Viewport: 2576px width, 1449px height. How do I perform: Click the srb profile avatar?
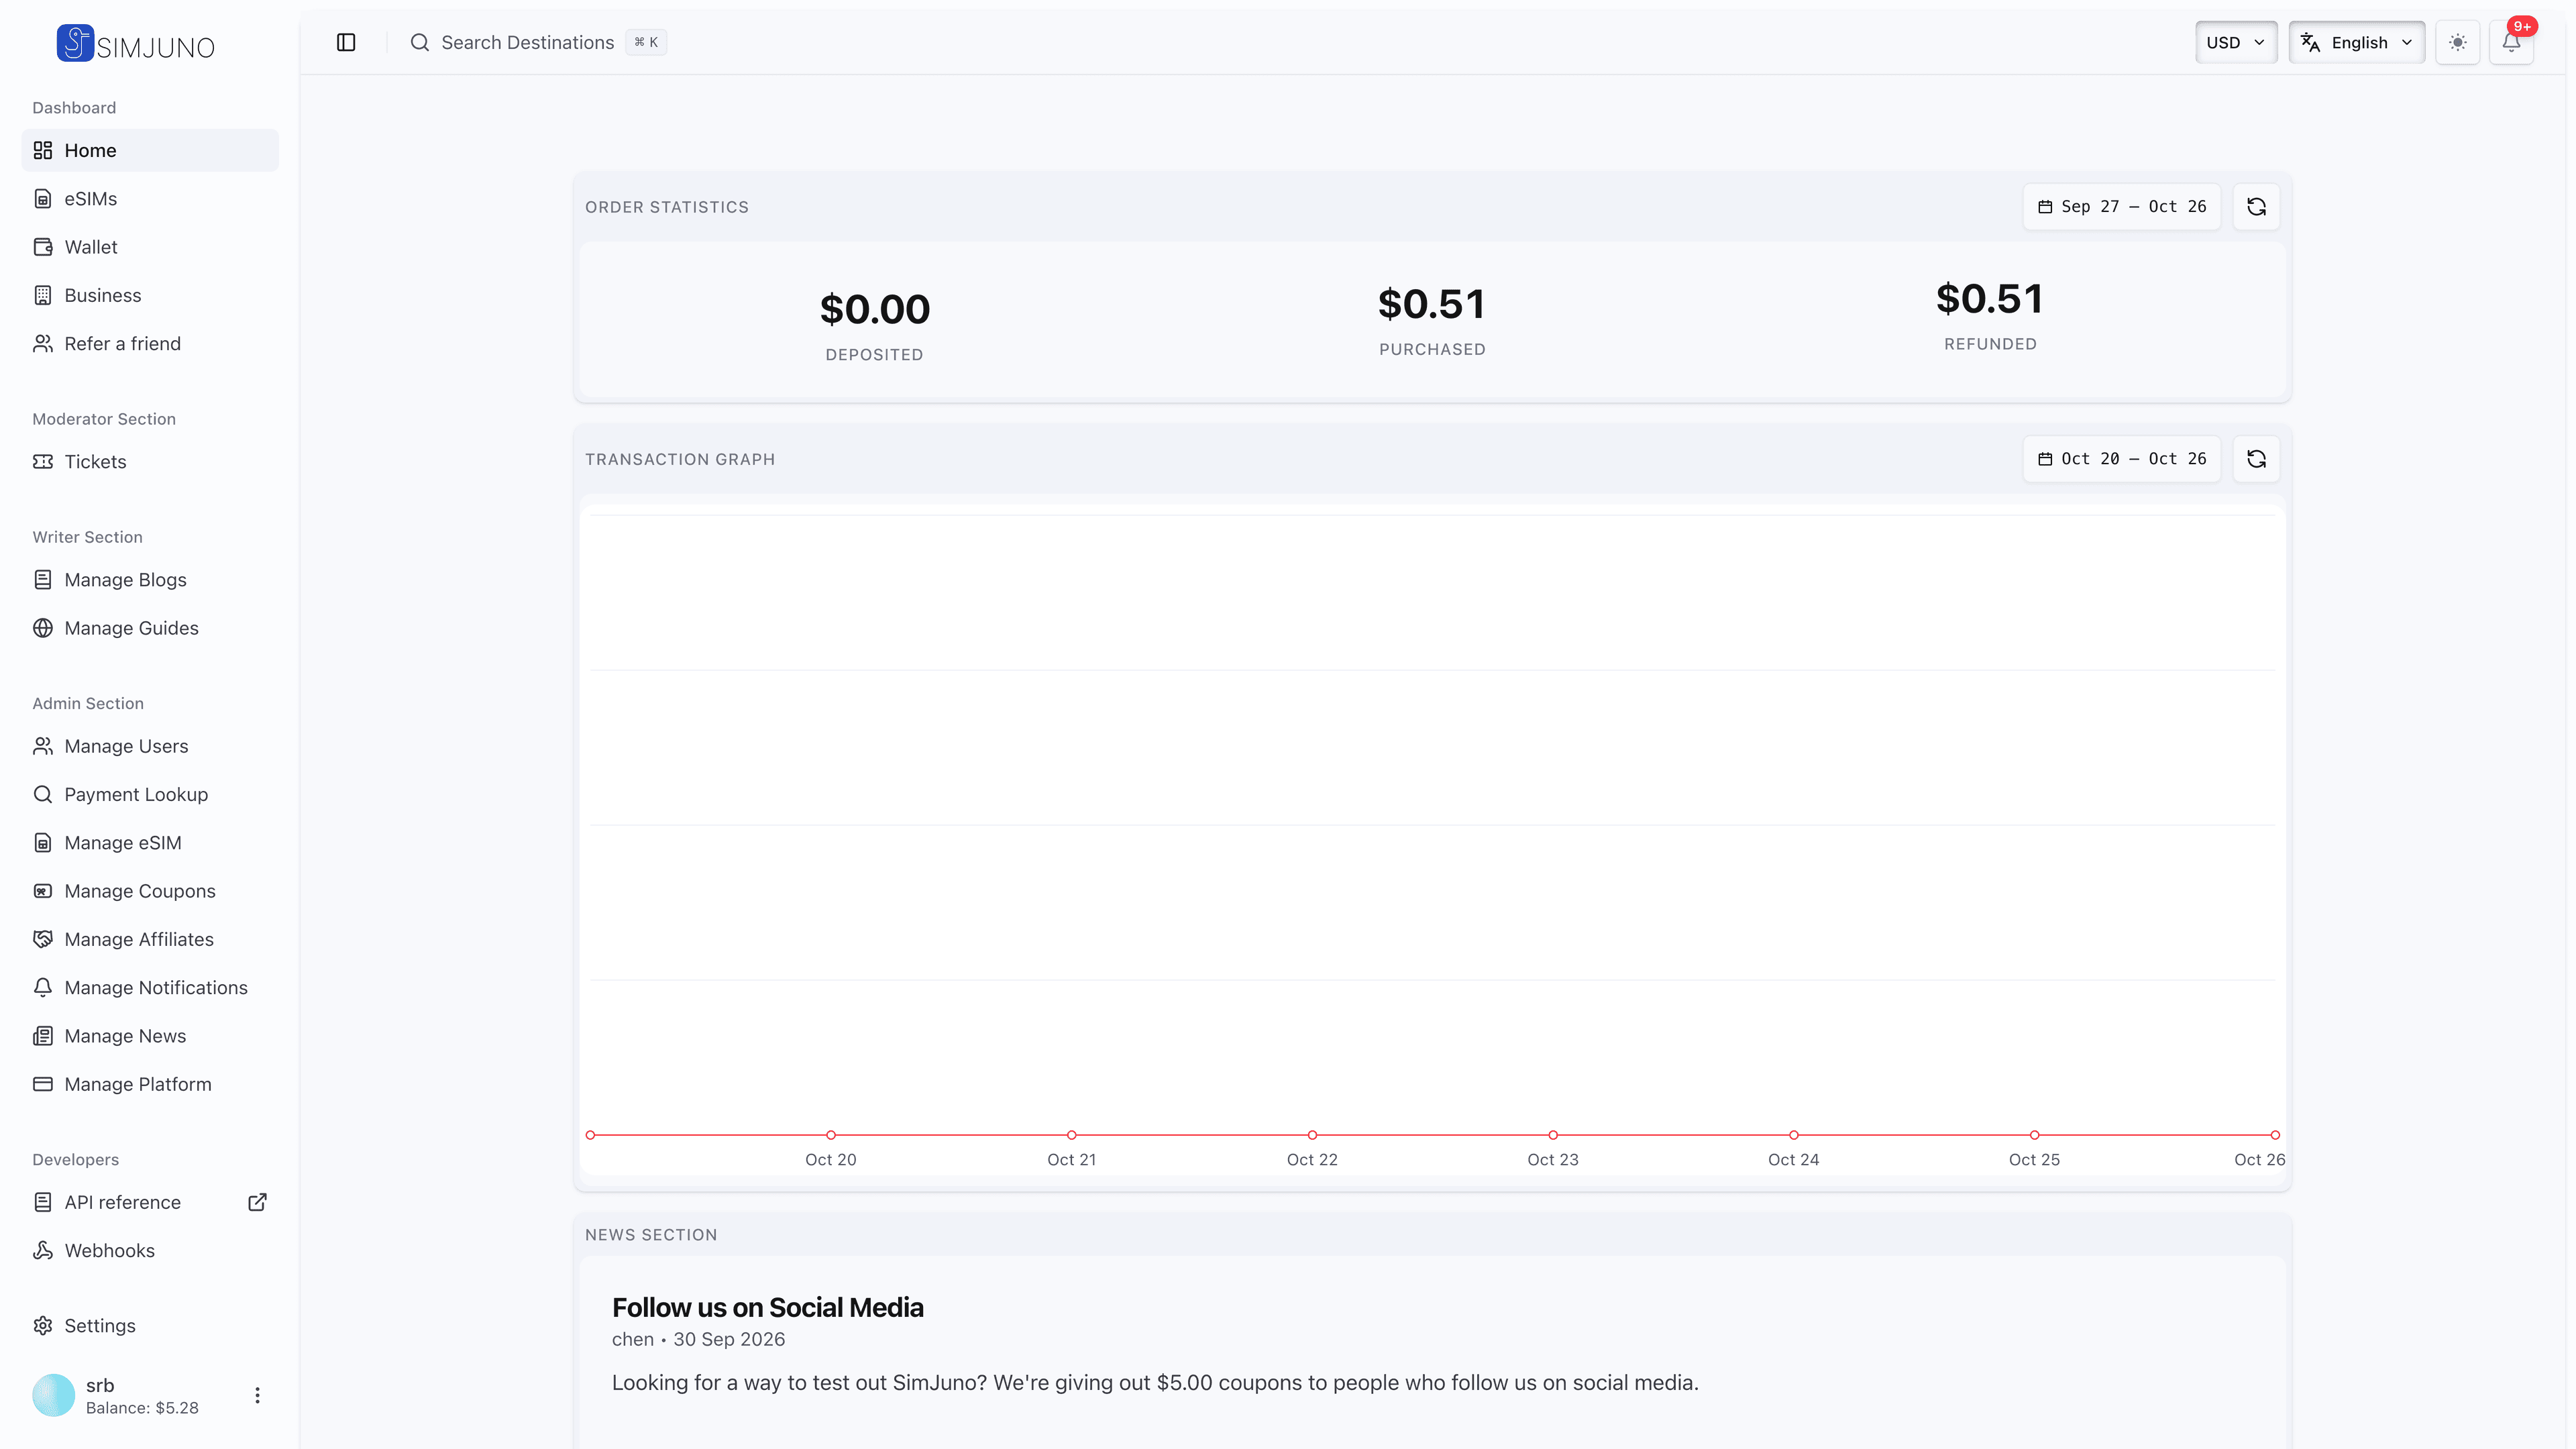pos(54,1395)
